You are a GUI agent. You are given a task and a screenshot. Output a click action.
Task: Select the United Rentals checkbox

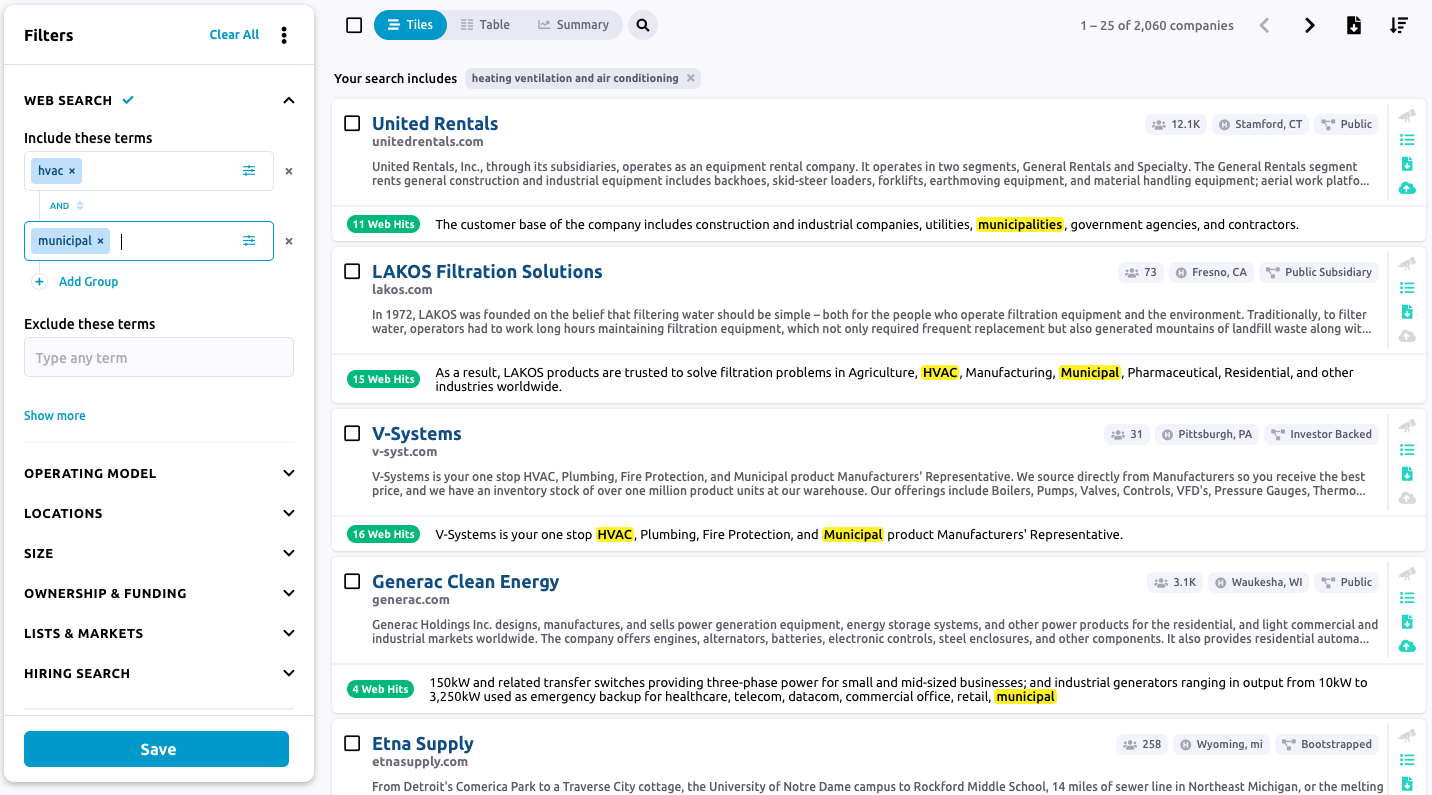tap(352, 123)
